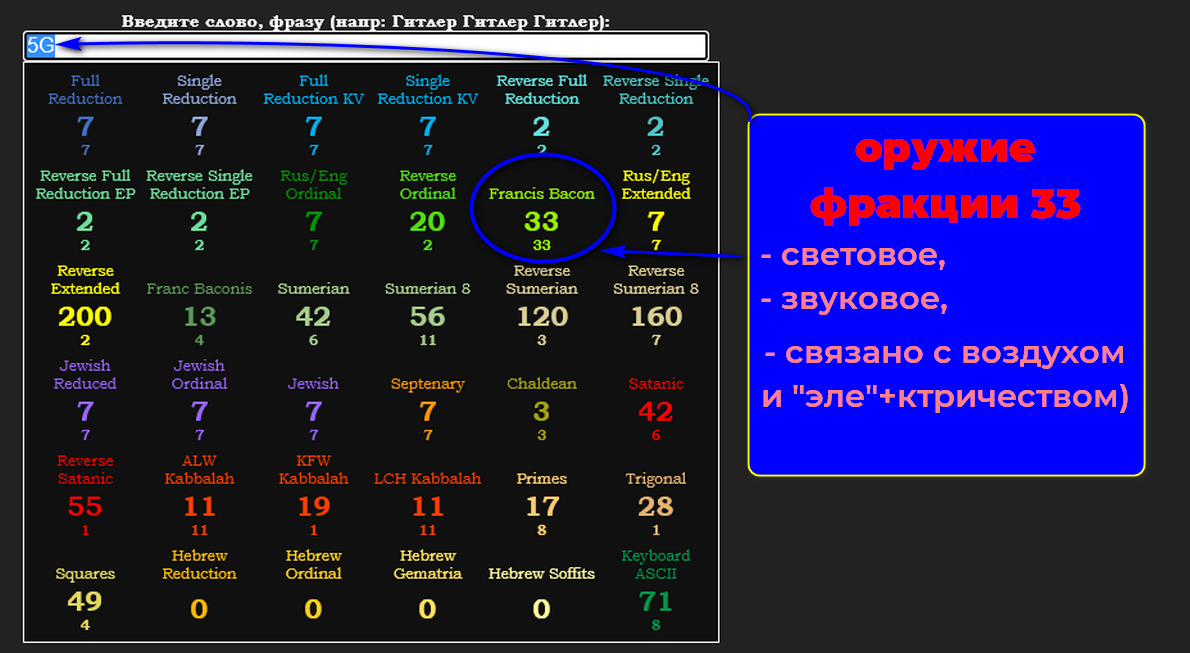
Task: Select the Reverse Sumerian cipher label
Action: (x=542, y=279)
